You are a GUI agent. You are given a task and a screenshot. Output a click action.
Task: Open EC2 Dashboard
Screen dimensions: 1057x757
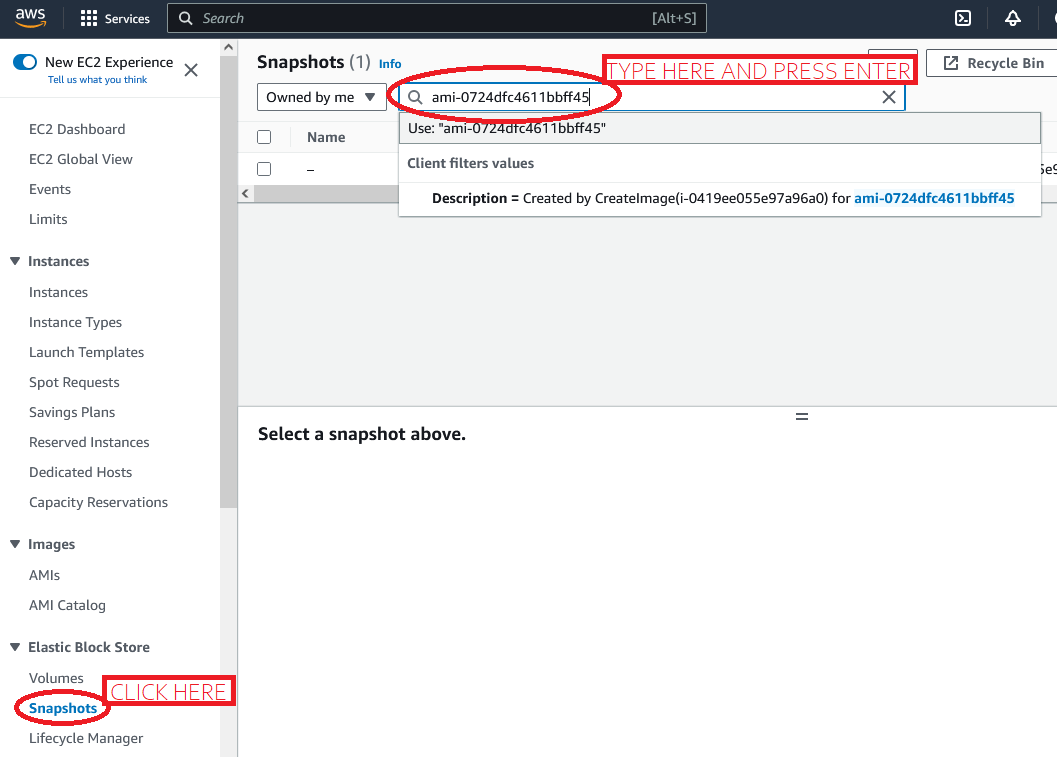77,129
